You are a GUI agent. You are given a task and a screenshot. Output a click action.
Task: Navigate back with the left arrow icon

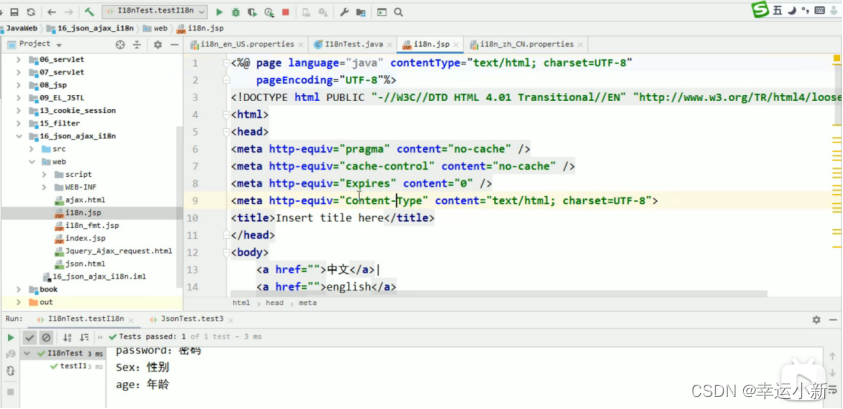(x=51, y=12)
